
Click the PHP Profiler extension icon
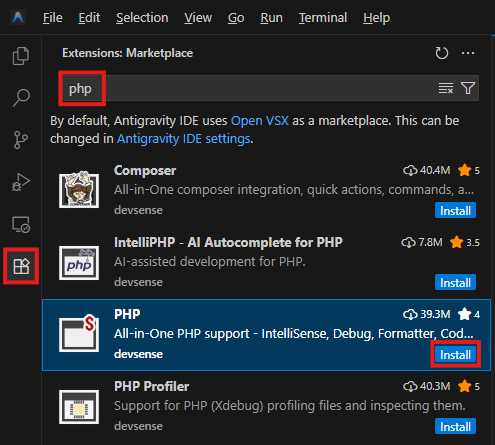79,407
